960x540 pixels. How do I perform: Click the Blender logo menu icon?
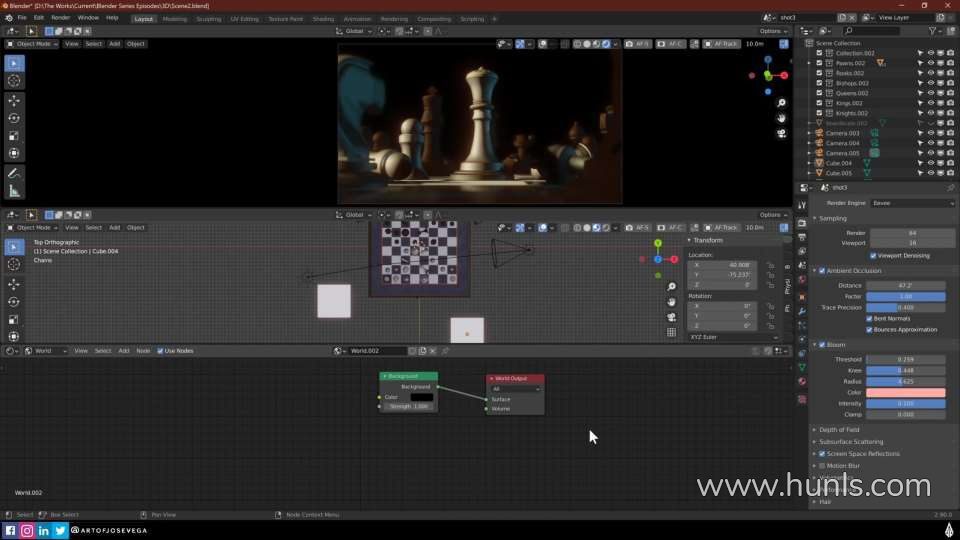(9, 18)
